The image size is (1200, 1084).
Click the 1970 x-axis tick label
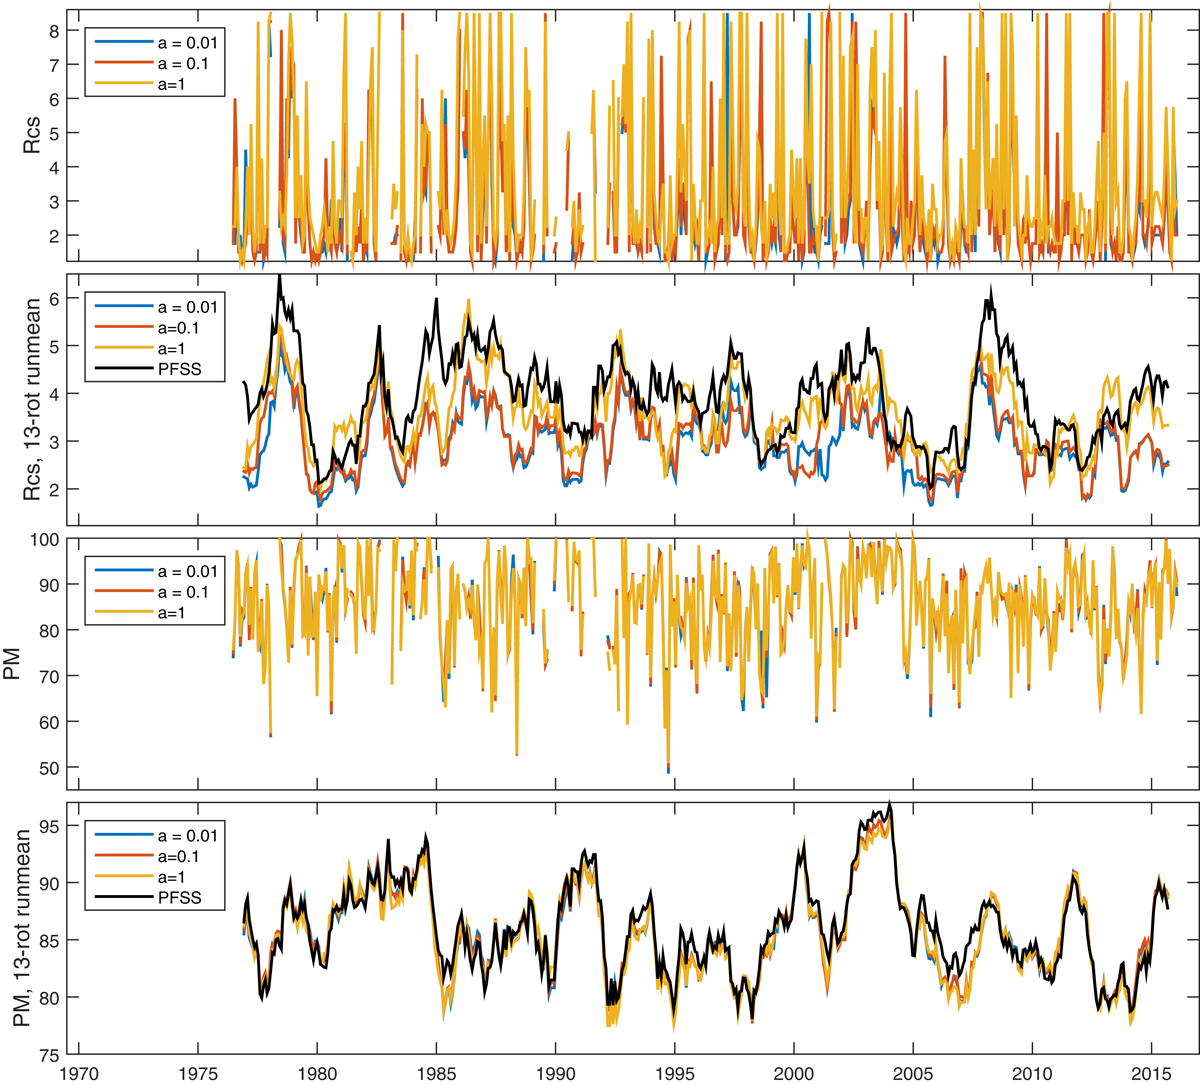pyautogui.click(x=79, y=1073)
